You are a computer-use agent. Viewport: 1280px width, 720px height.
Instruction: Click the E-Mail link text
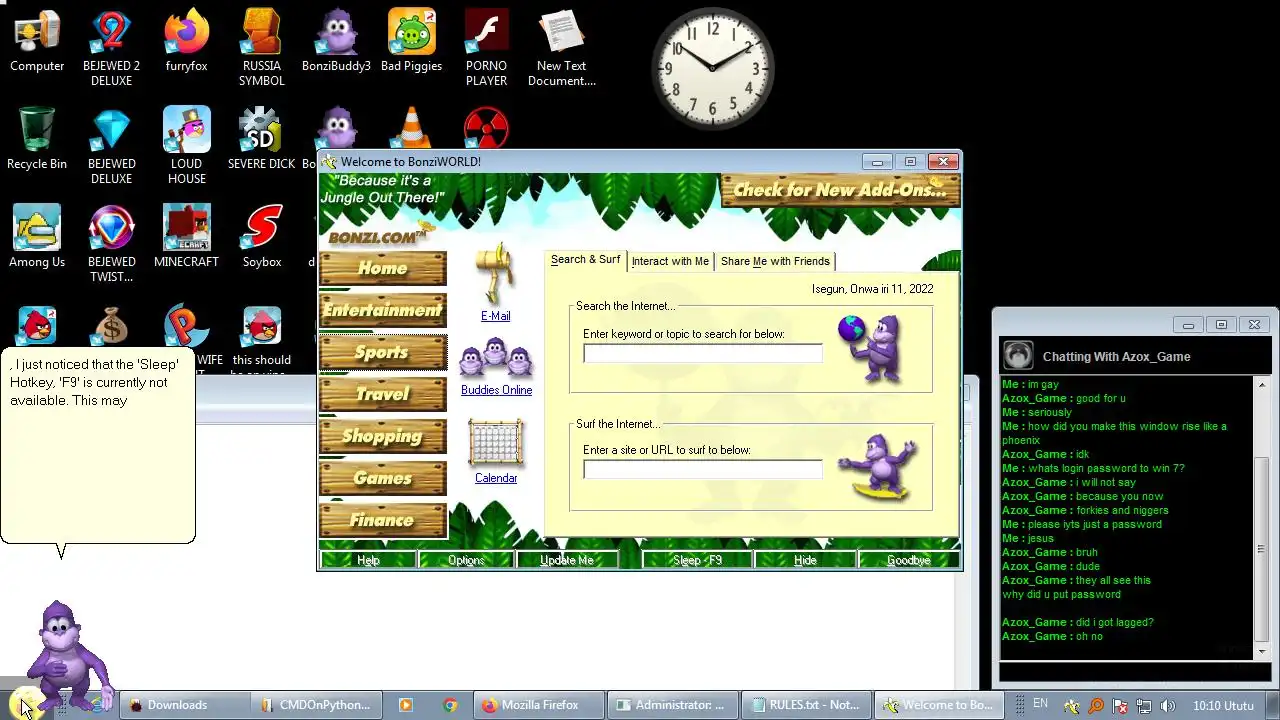click(495, 316)
